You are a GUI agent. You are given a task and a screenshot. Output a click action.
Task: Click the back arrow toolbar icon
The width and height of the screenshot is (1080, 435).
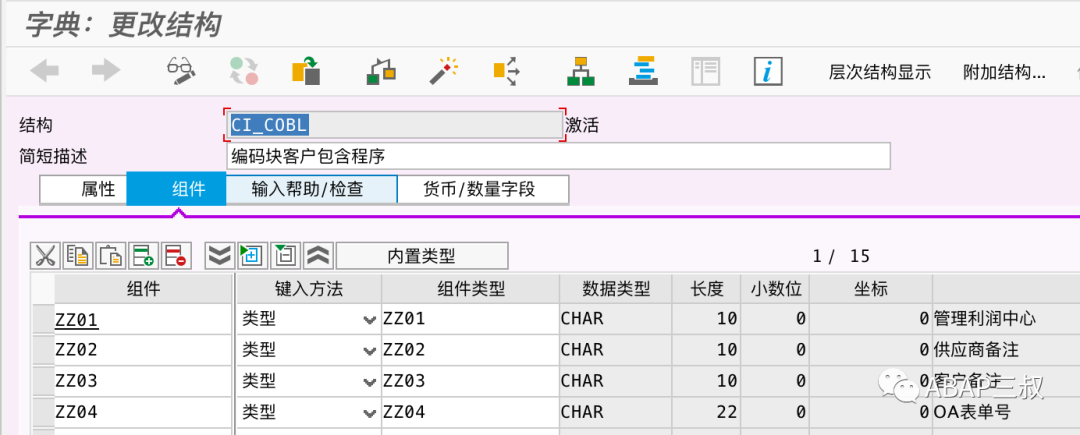point(44,71)
